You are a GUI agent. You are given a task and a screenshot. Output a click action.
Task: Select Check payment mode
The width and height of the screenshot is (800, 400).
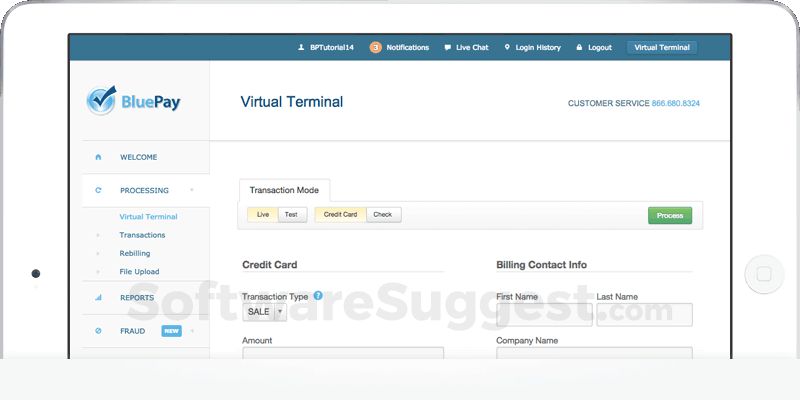click(384, 215)
